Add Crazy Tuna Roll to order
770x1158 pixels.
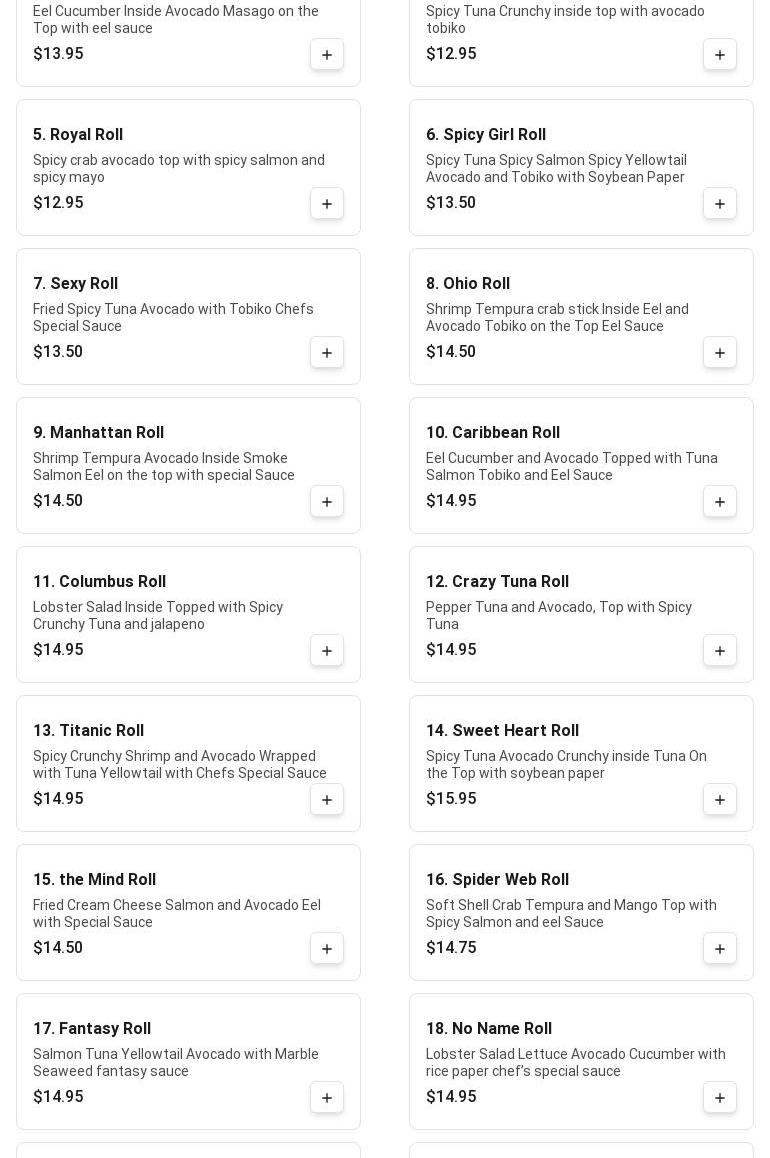click(x=720, y=651)
